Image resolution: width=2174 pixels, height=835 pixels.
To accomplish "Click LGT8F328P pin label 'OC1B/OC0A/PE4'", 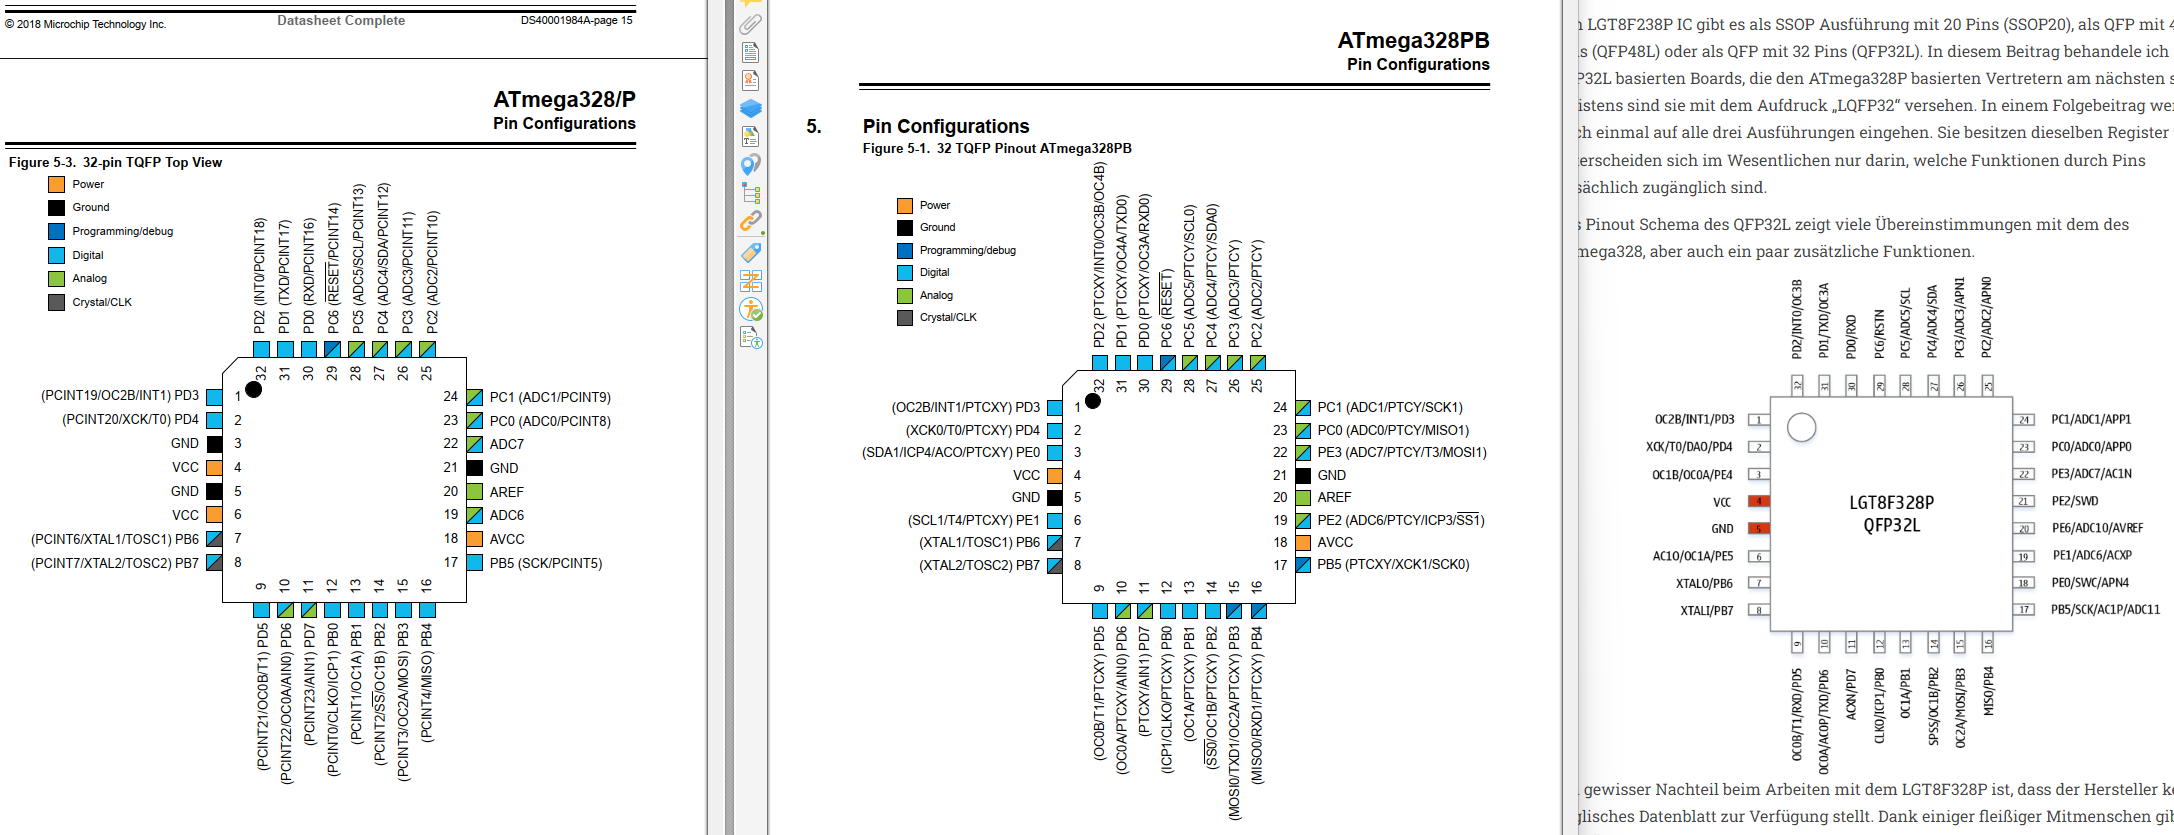I will [x=1692, y=475].
